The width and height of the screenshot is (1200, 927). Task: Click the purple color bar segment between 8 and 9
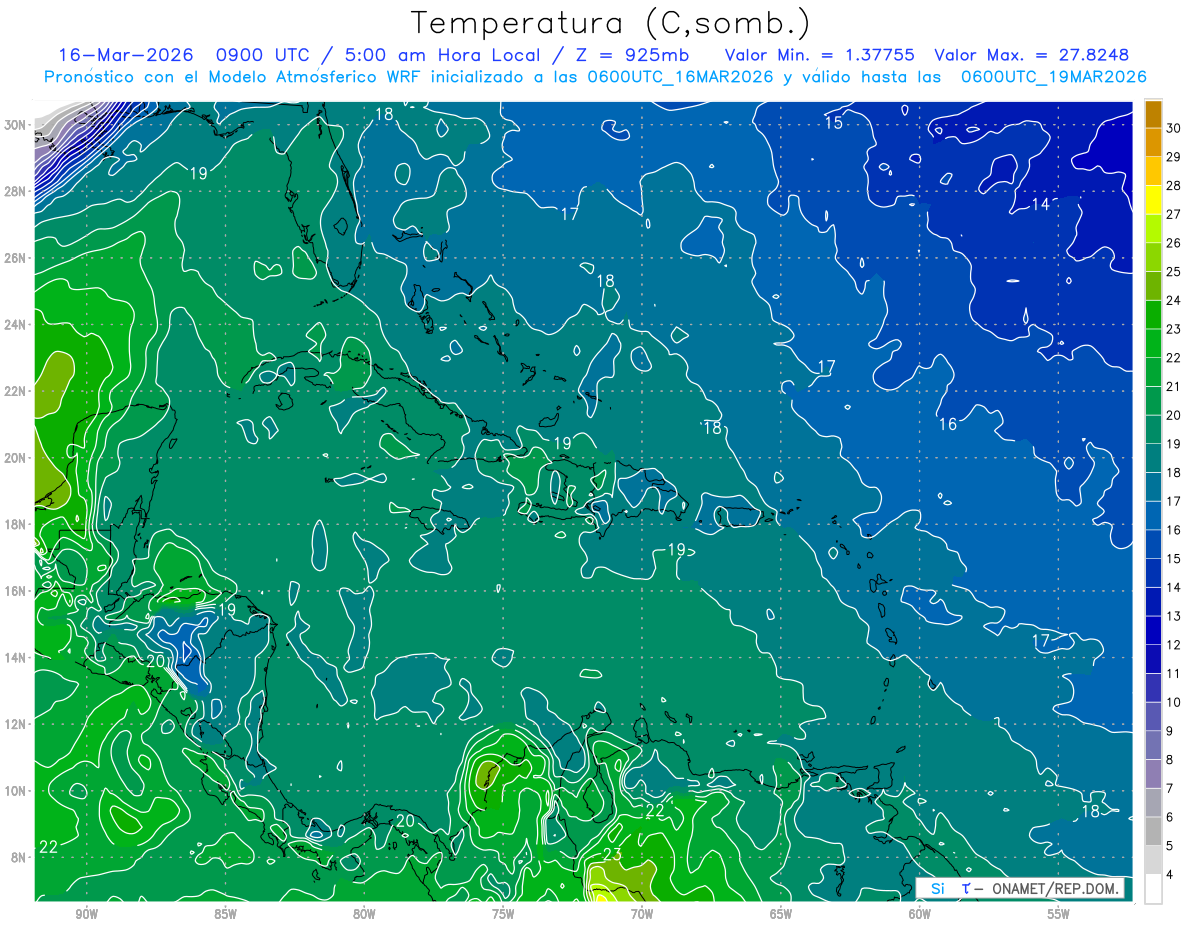tap(1153, 745)
